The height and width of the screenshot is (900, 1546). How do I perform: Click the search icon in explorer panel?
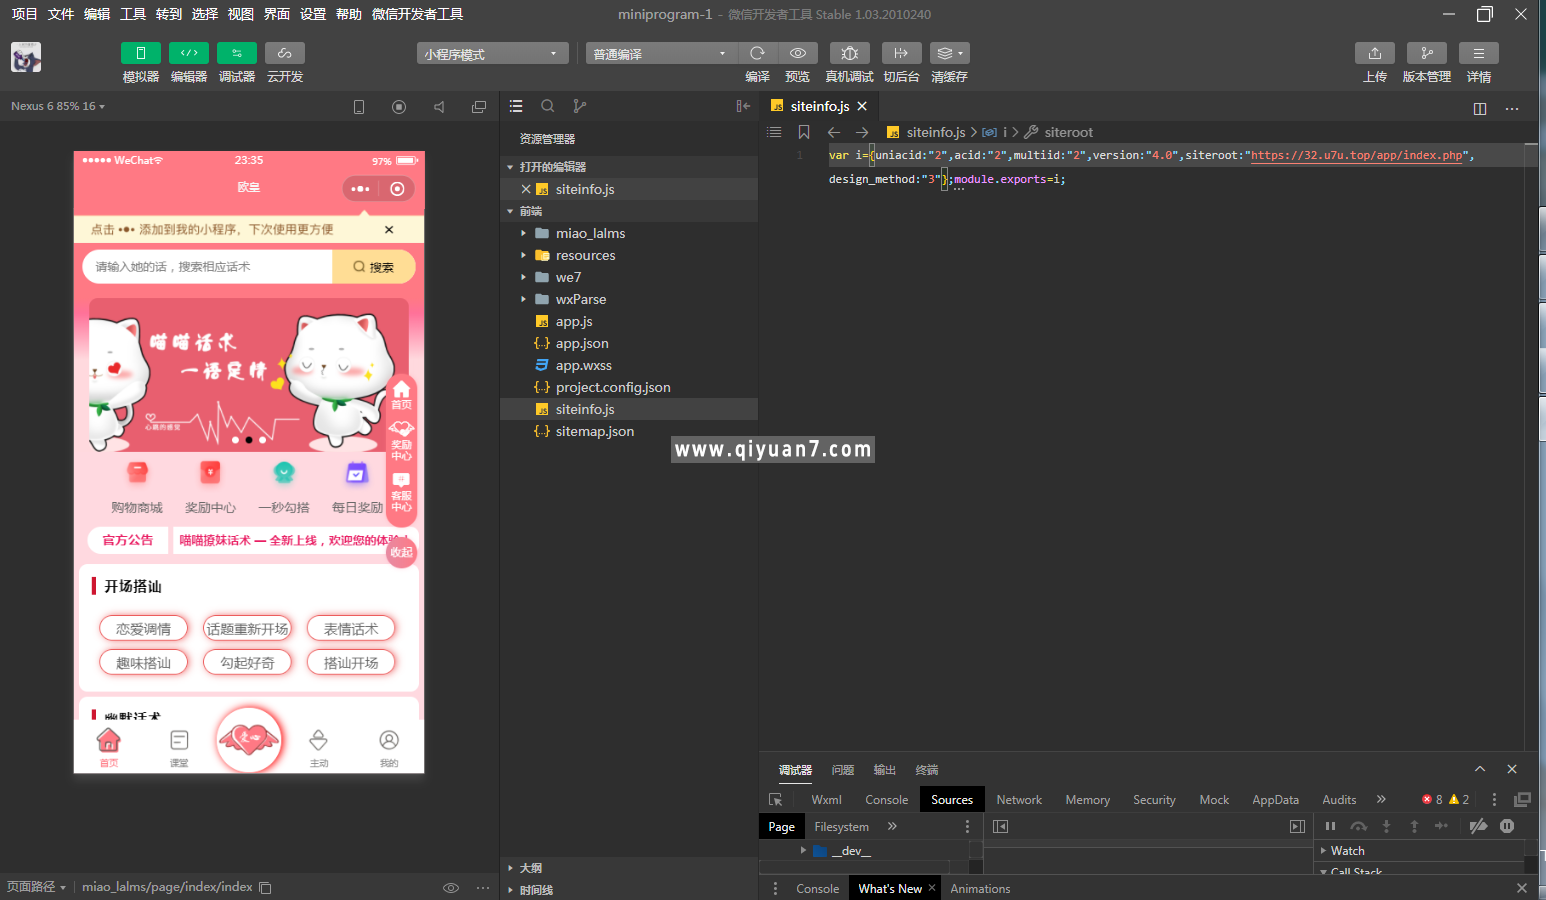(548, 106)
